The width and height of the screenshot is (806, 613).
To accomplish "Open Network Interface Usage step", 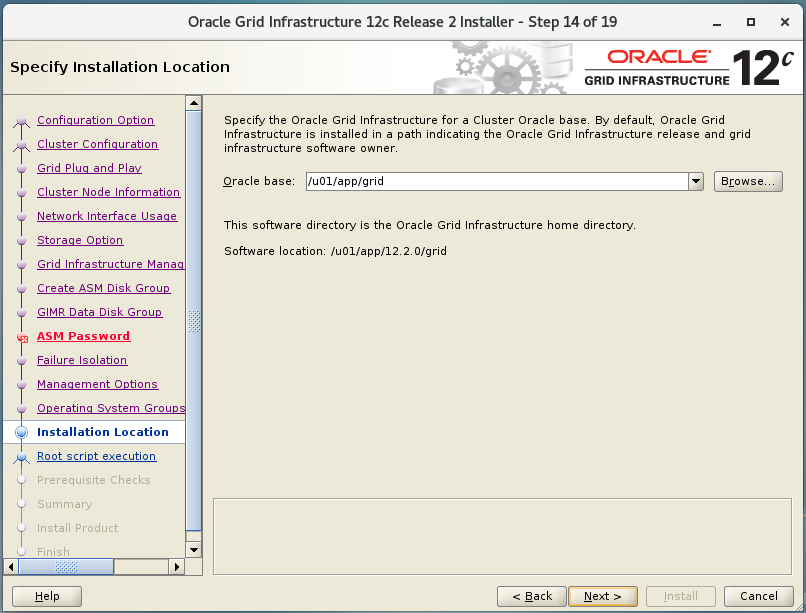I will tap(107, 216).
